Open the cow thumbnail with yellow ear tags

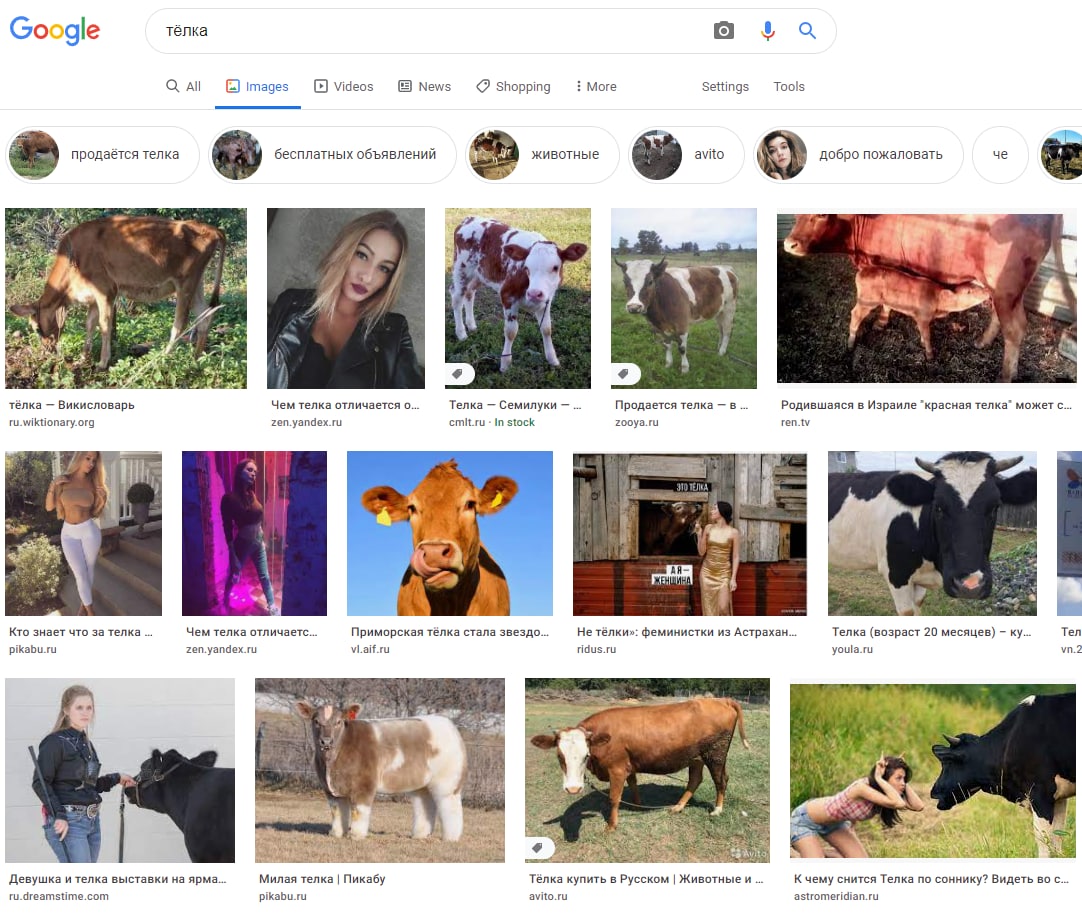point(449,533)
